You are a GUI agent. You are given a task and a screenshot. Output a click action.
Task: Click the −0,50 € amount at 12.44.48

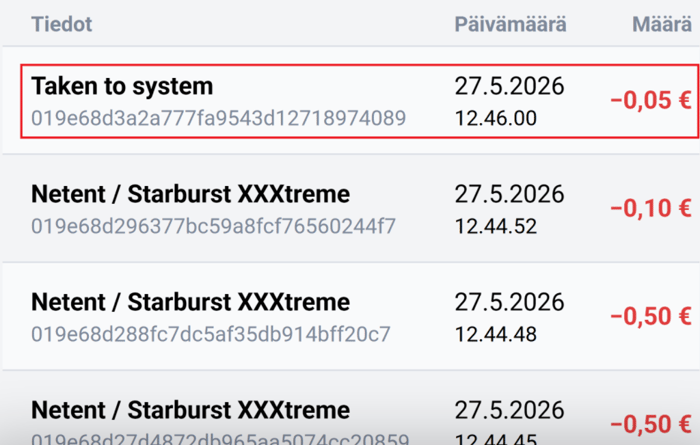651,316
